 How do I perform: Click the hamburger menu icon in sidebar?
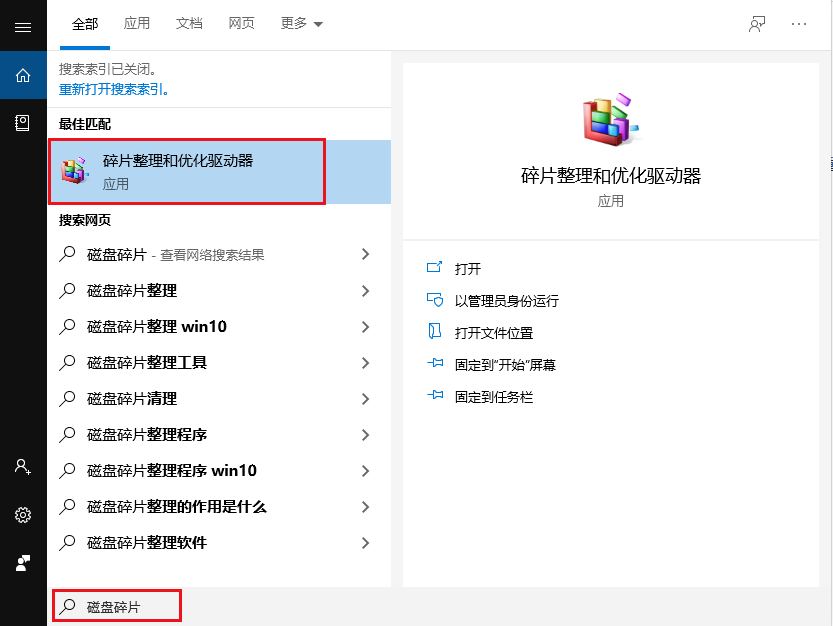click(x=23, y=26)
